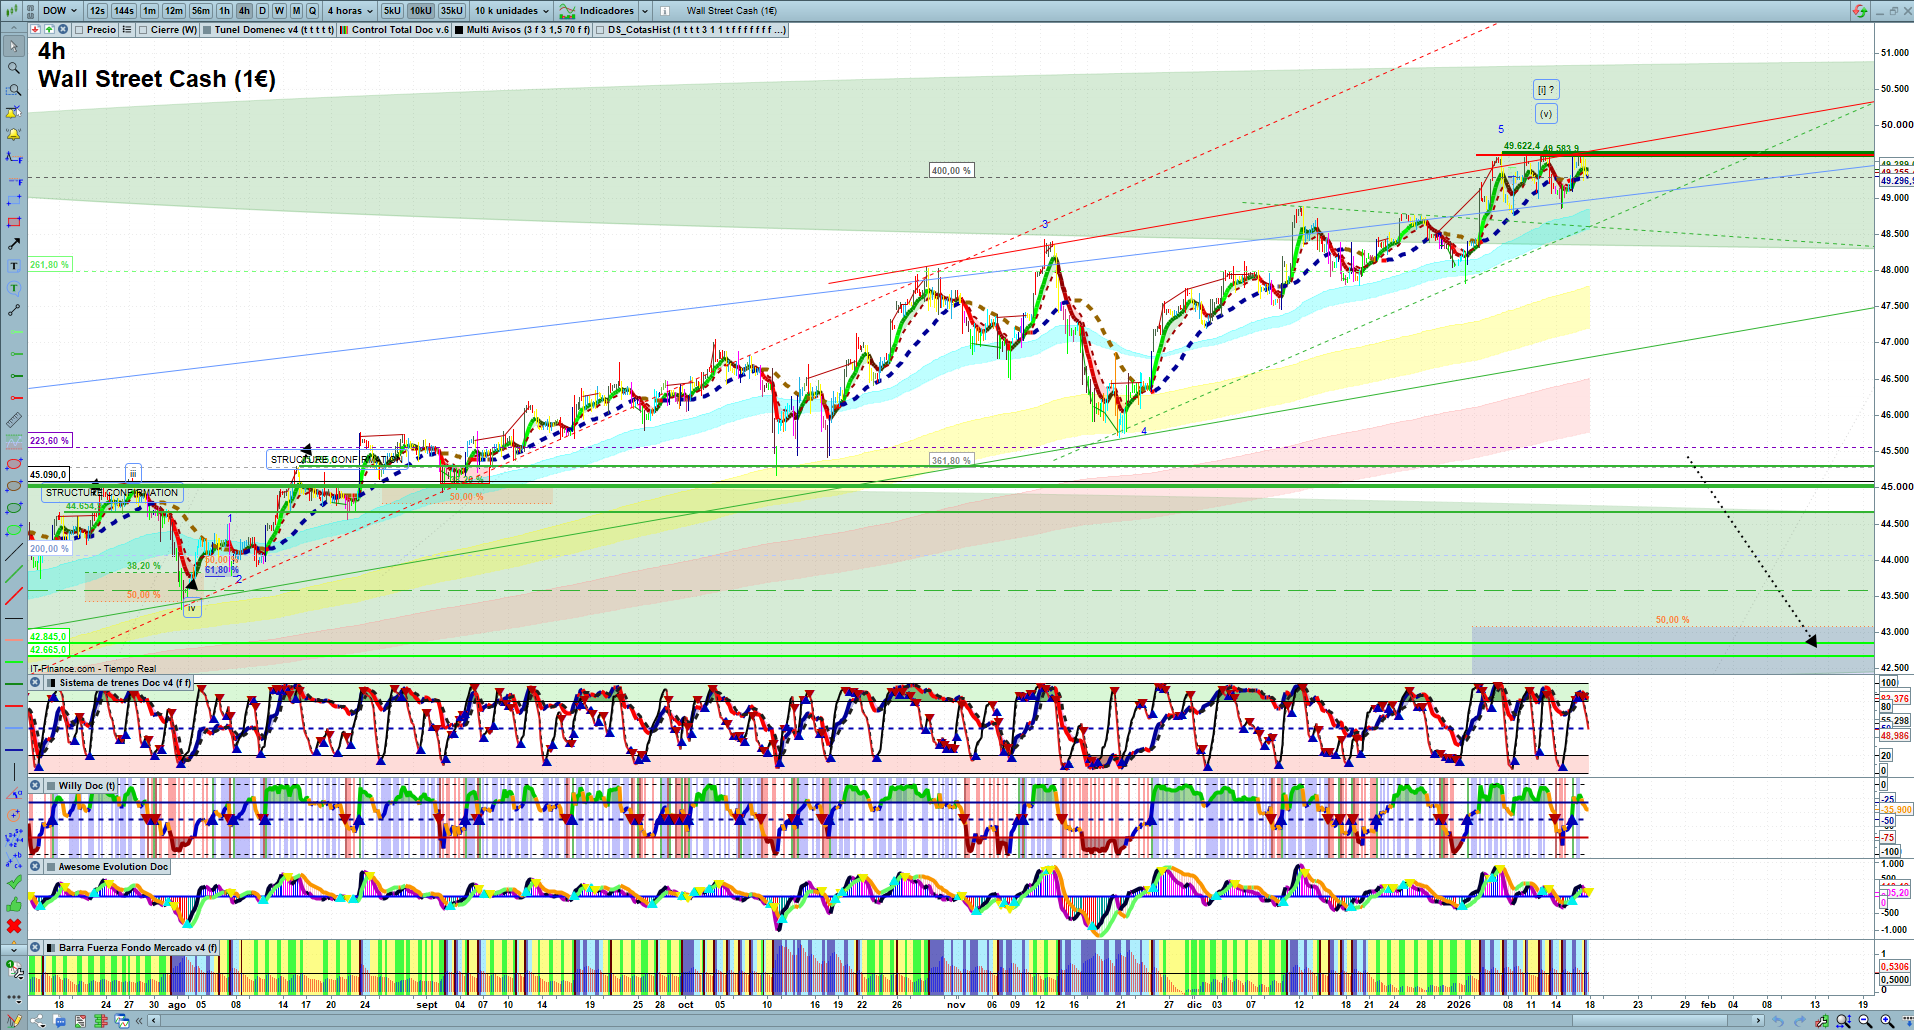Click the red X delete icon
The width and height of the screenshot is (1914, 1030).
click(x=14, y=926)
